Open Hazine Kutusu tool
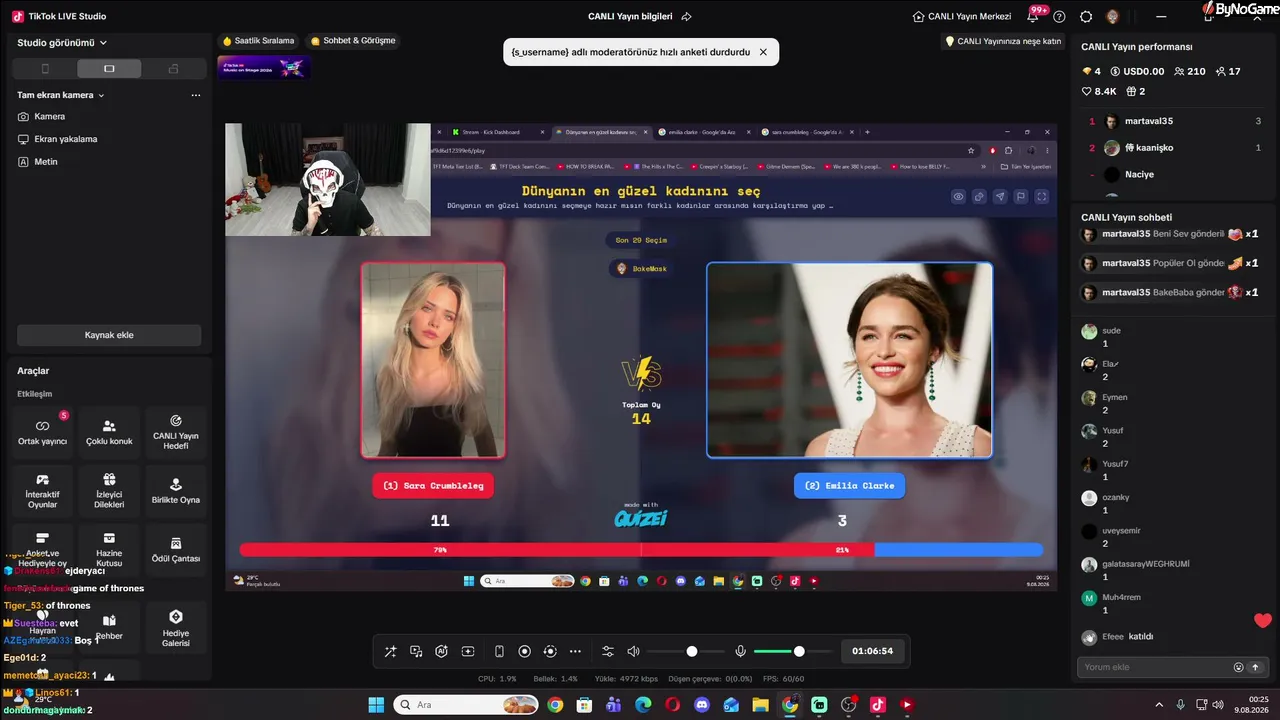Viewport: 1280px width, 720px height. pos(109,550)
